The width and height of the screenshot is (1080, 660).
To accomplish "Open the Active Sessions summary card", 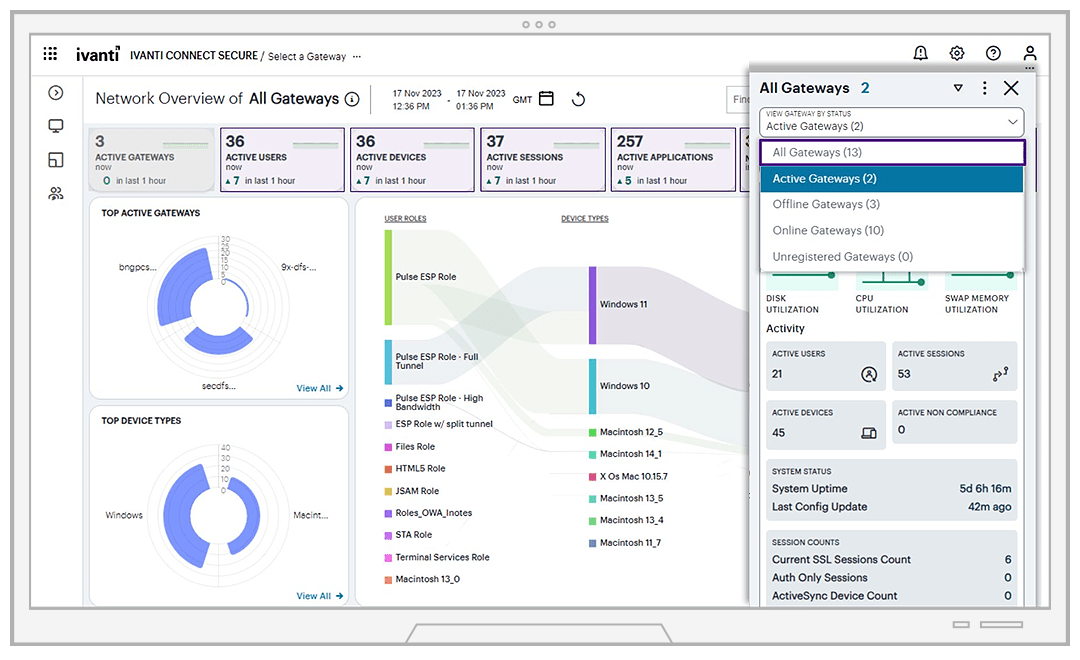I will point(543,159).
